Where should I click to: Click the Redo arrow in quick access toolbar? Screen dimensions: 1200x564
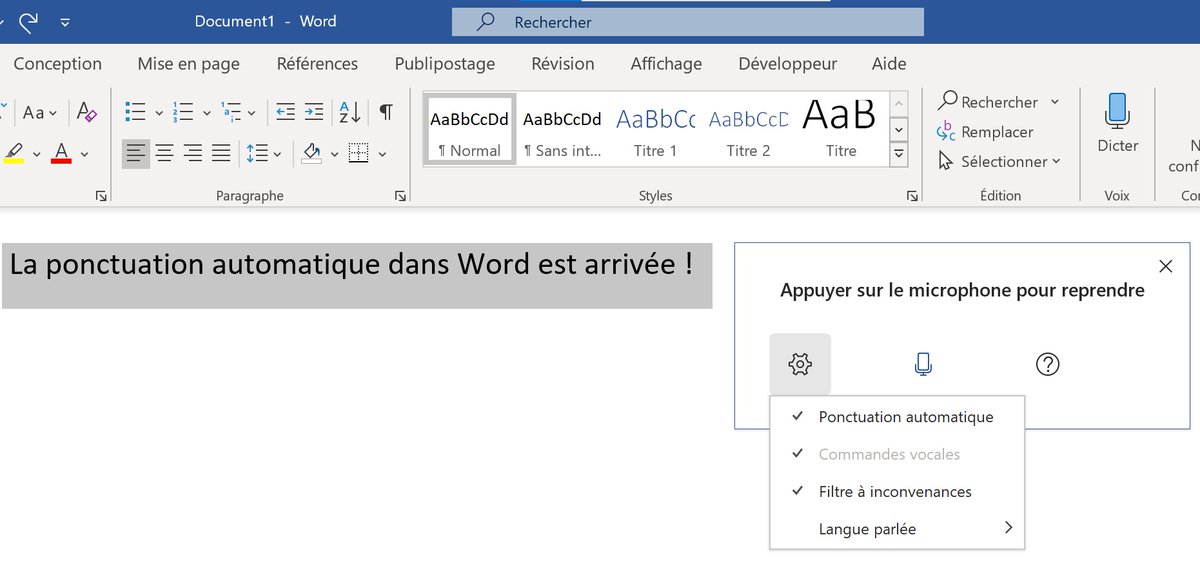pos(28,20)
